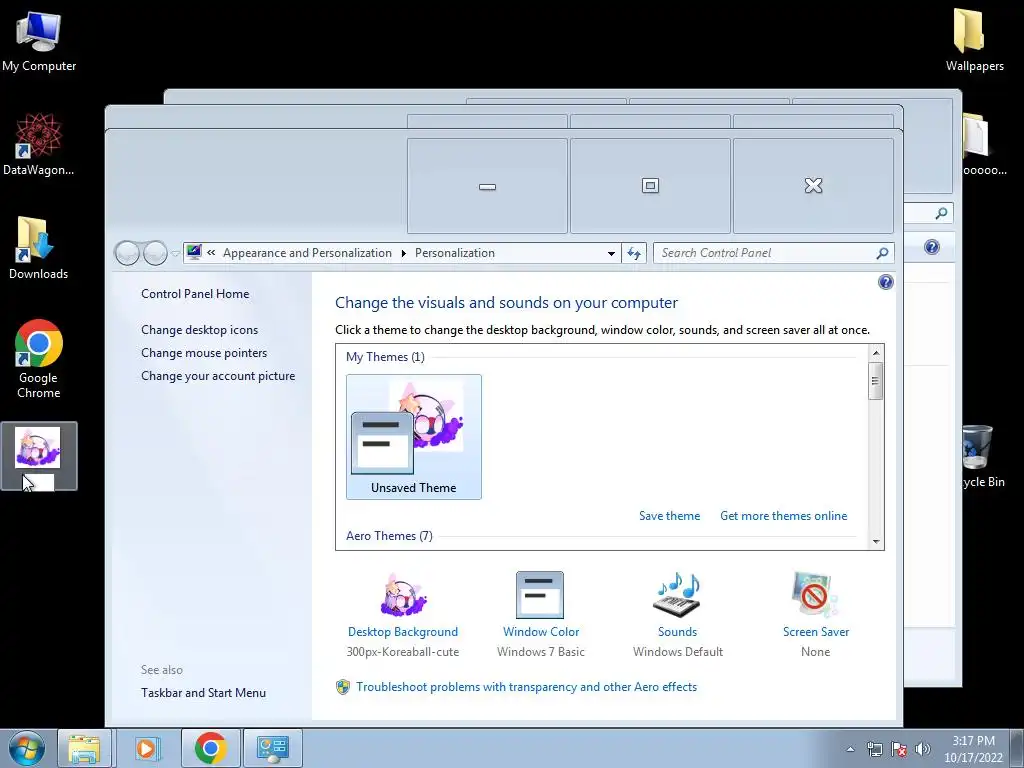Open Change your account picture

coord(217,376)
